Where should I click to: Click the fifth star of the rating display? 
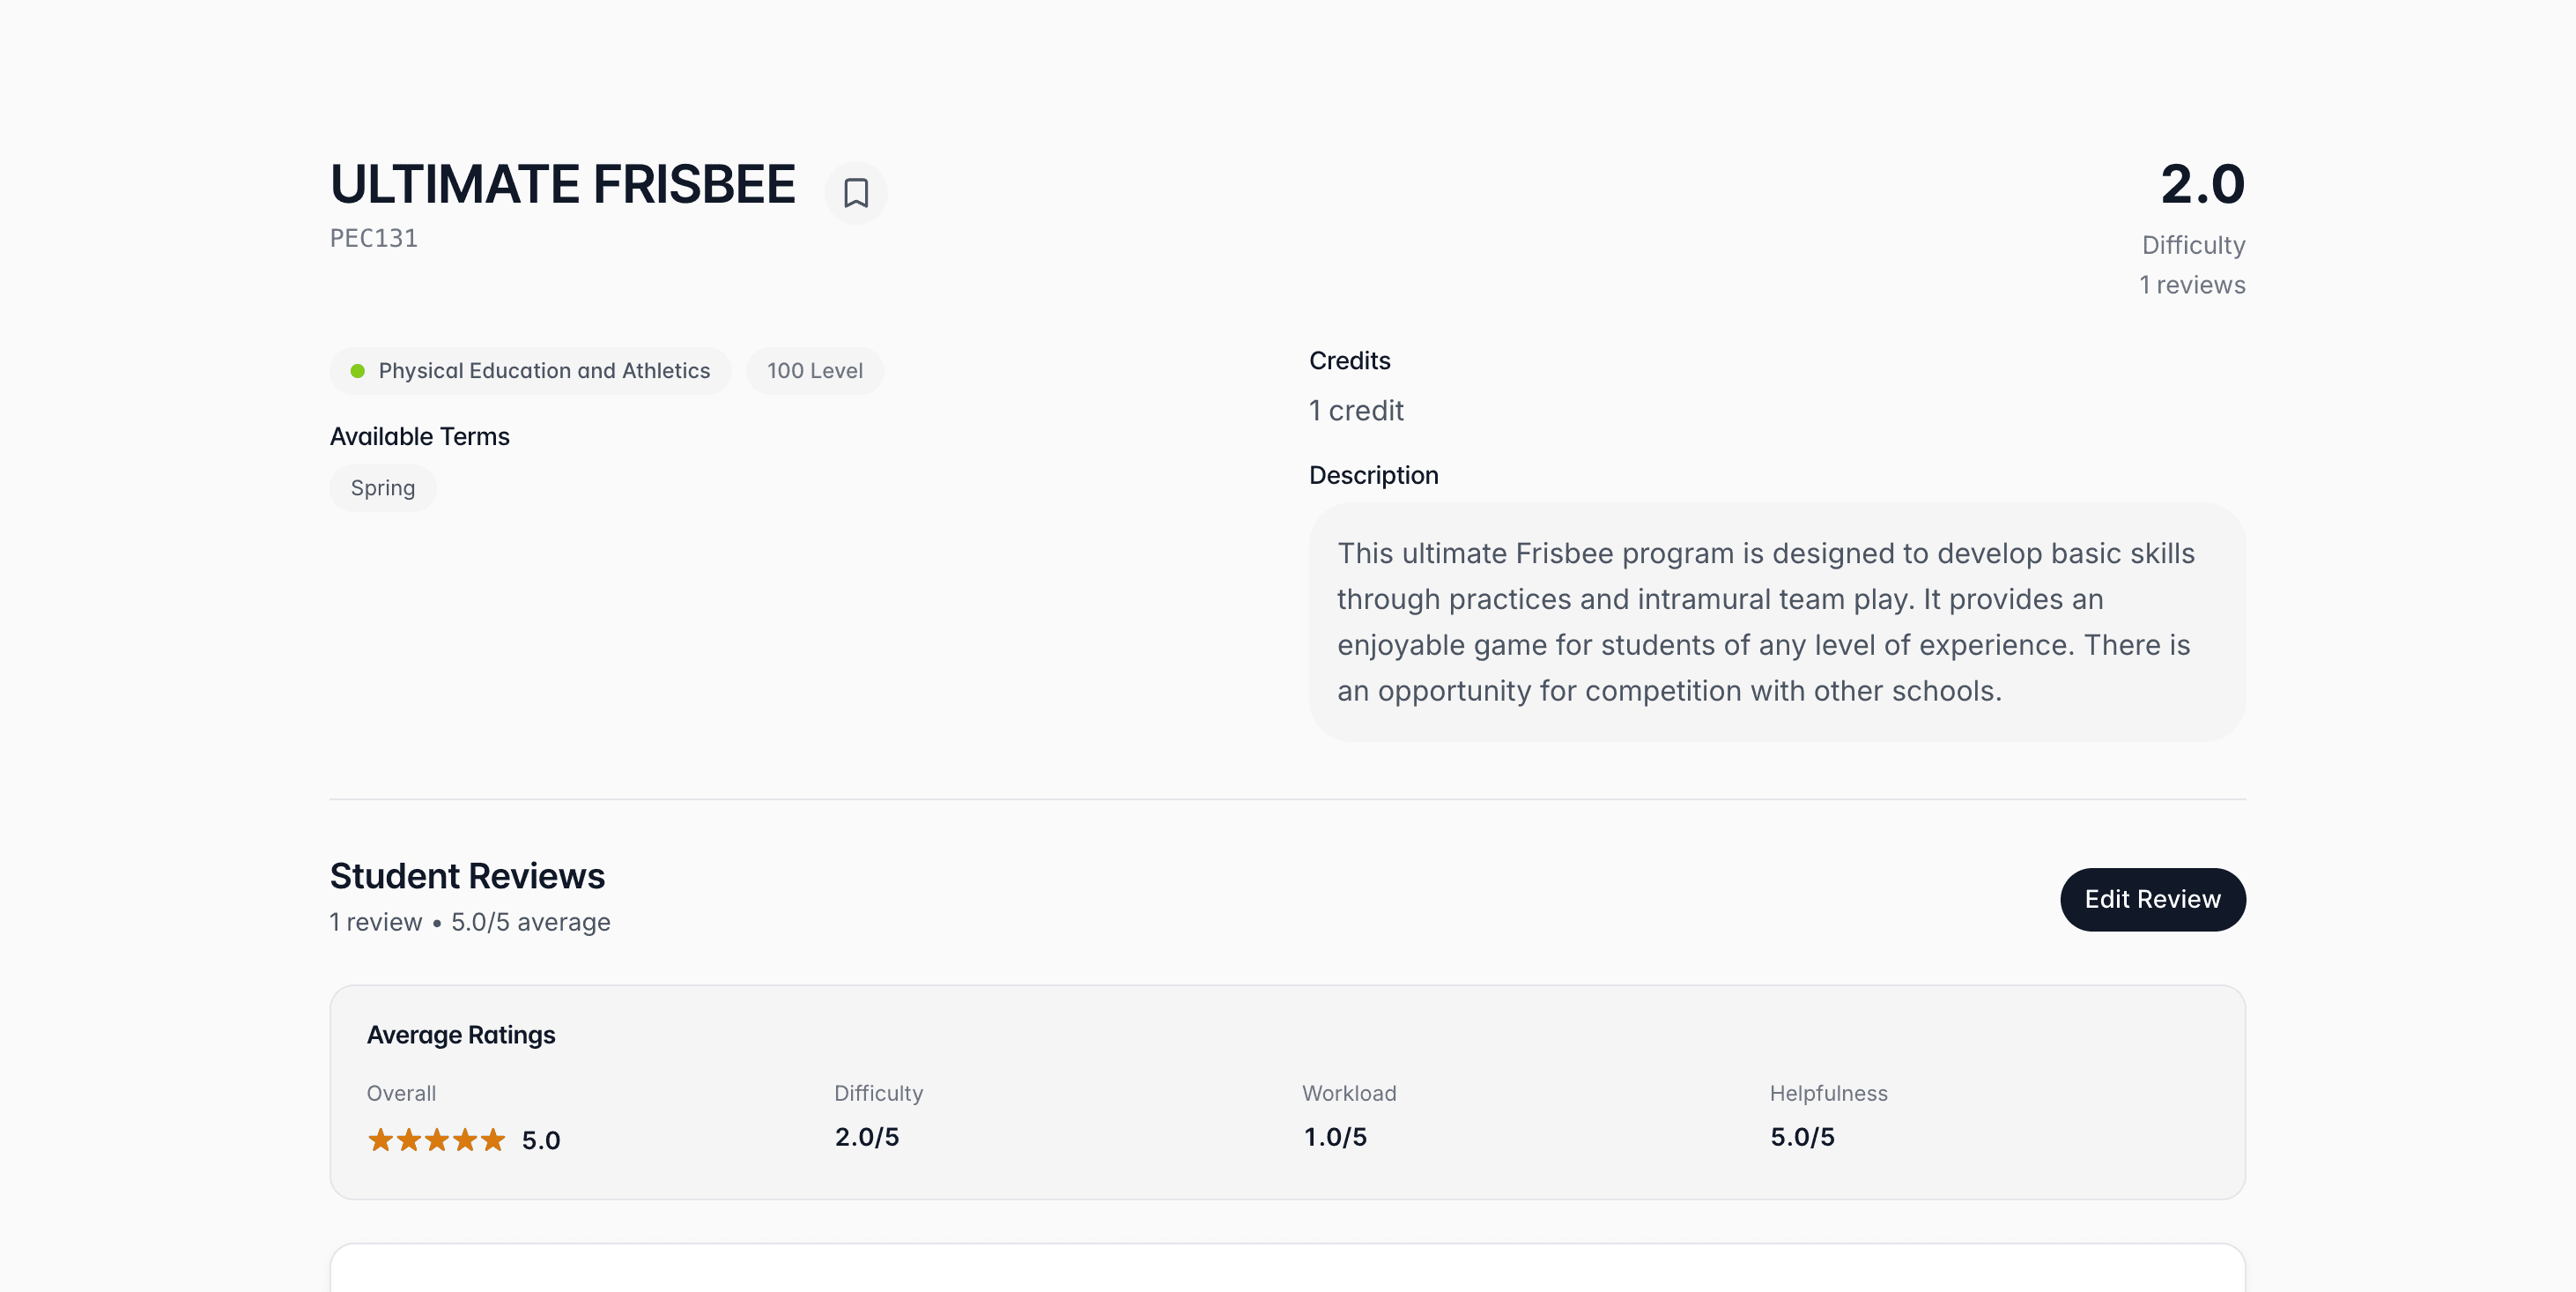point(494,1139)
